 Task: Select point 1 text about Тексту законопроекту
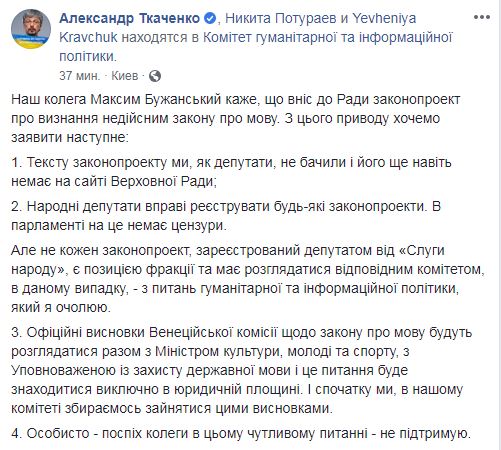point(231,172)
